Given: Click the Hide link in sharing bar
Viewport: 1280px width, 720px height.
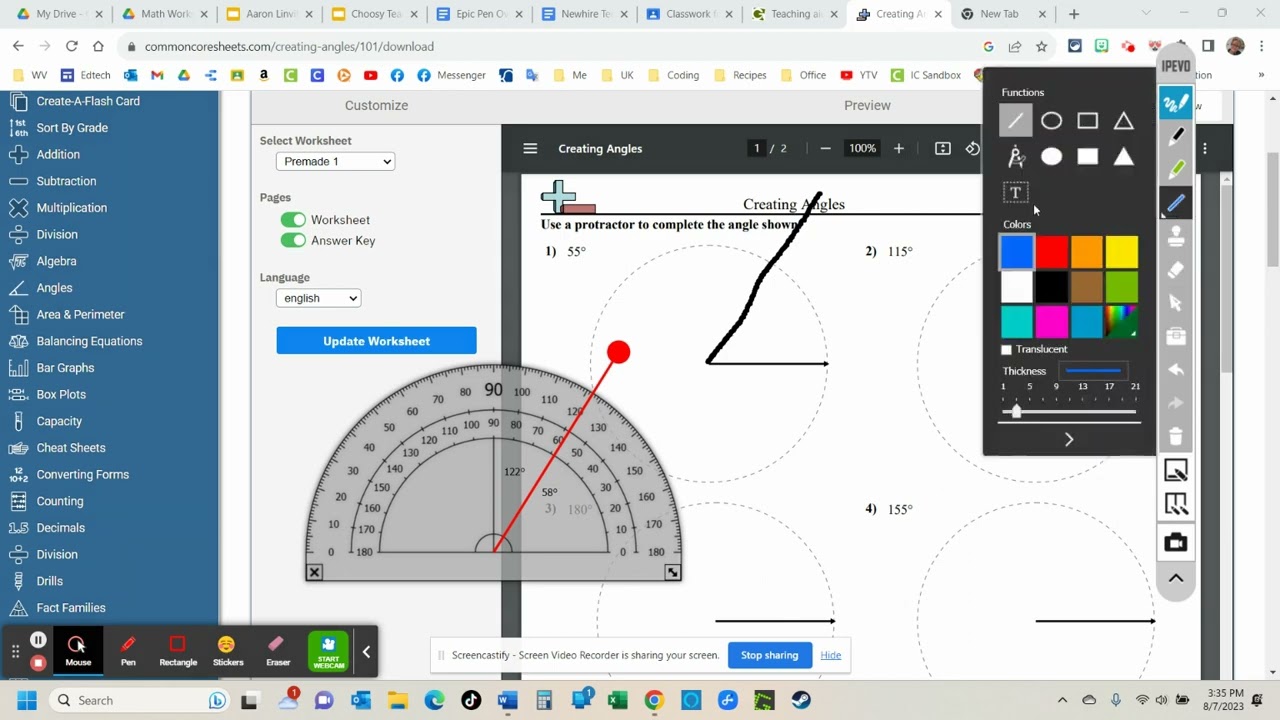Looking at the screenshot, I should tap(830, 655).
